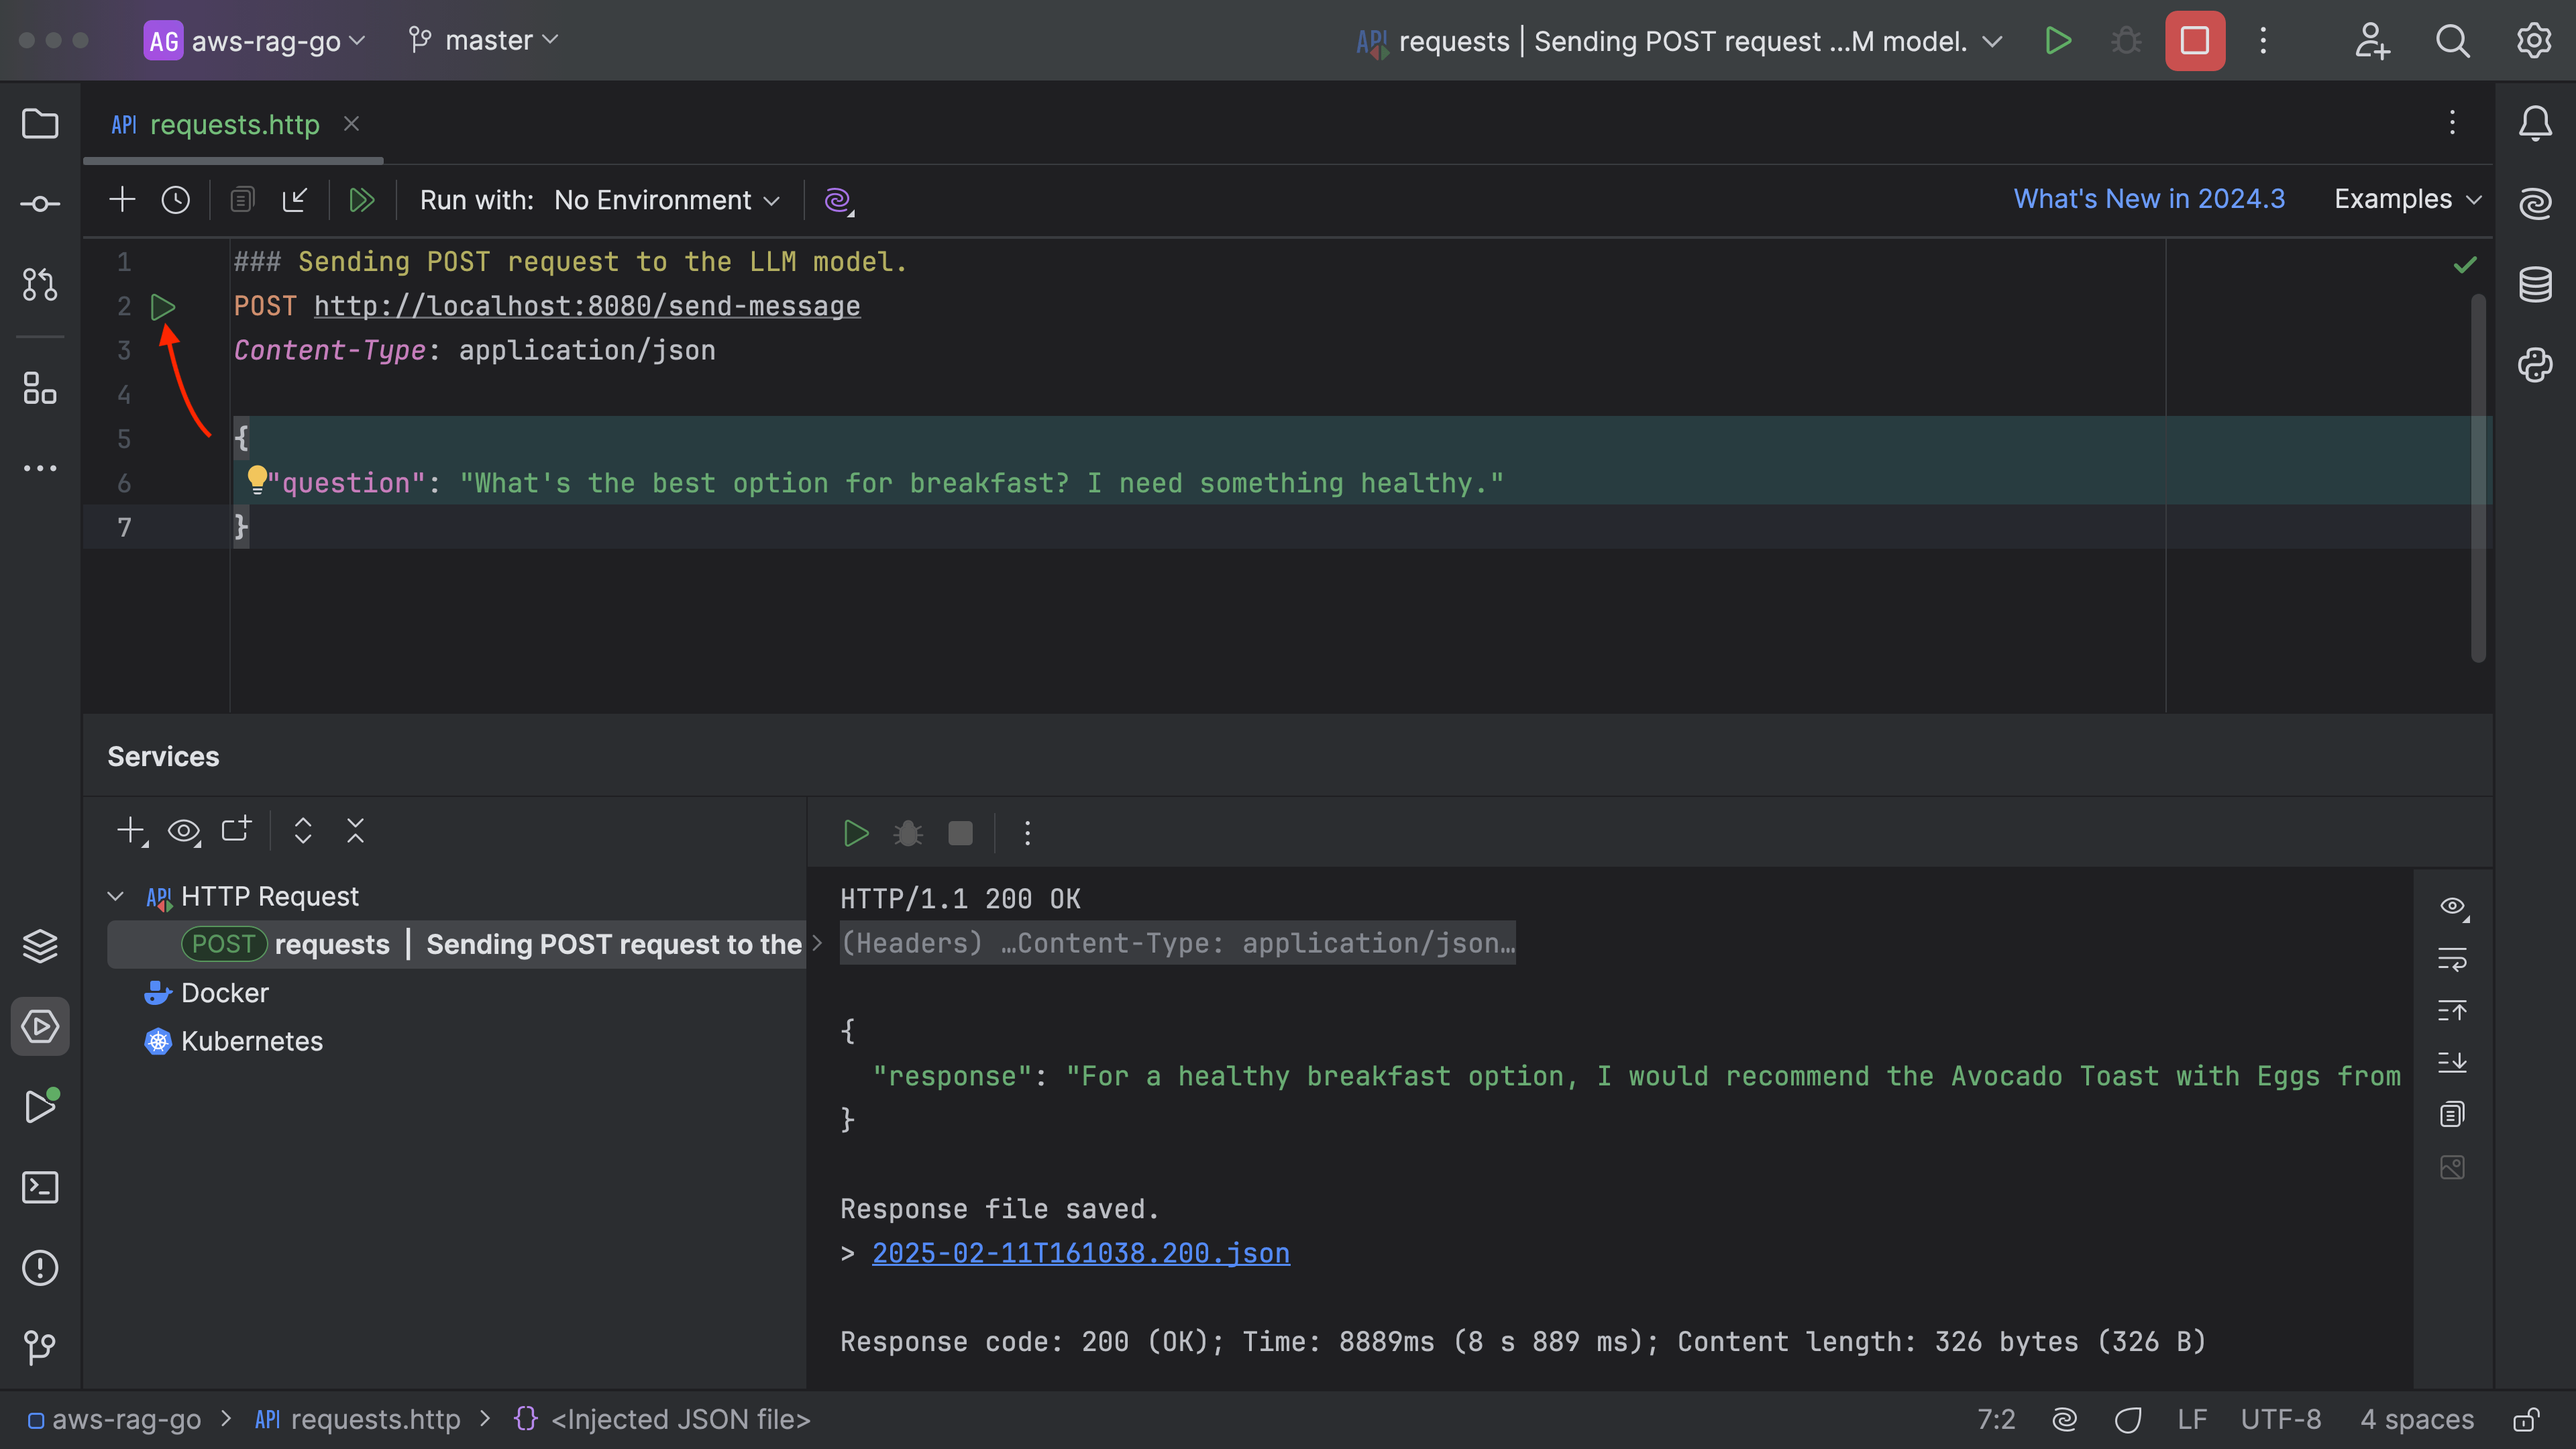Open the Problems tool window
2576x1449 pixels.
(x=40, y=1268)
